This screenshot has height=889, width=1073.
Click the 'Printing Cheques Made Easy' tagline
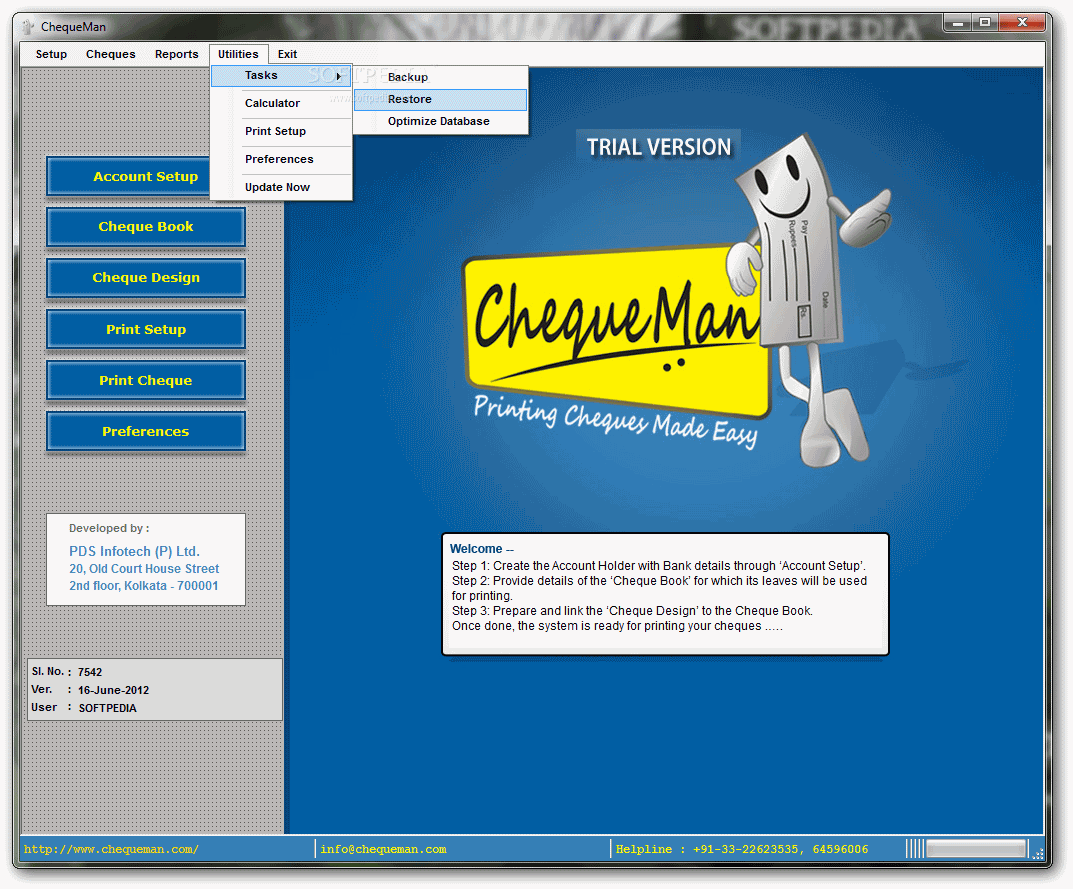coord(616,421)
